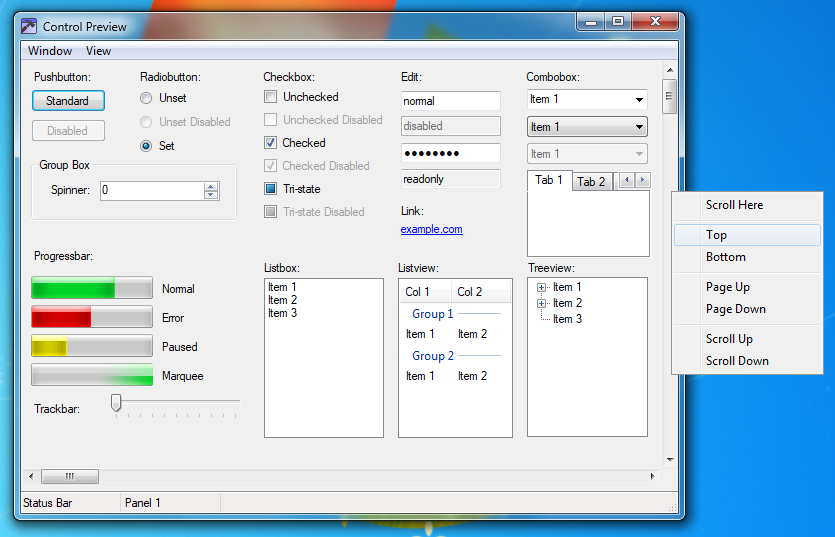This screenshot has height=537, width=835.
Task: Open the View menu
Action: click(x=99, y=51)
